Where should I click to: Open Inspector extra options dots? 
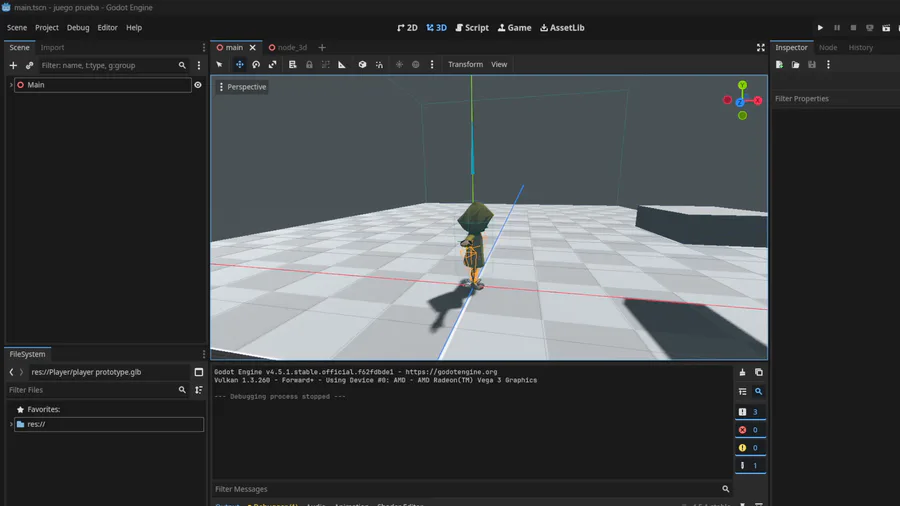click(828, 65)
